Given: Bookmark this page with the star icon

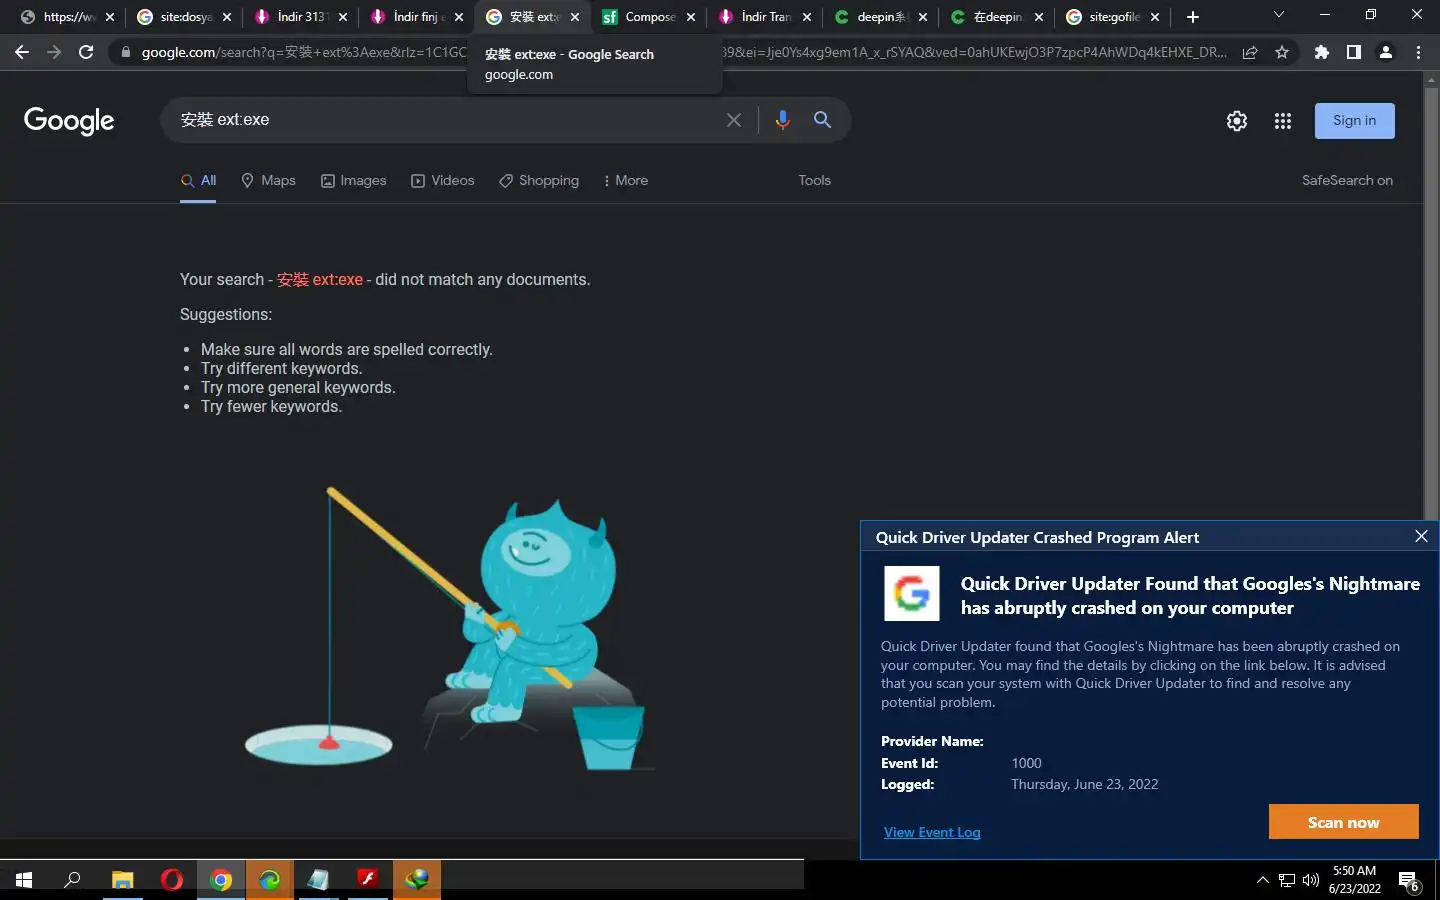Looking at the screenshot, I should point(1282,52).
